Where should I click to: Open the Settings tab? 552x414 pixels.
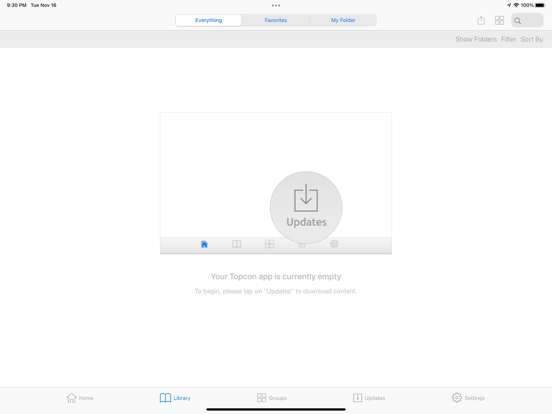[468, 398]
